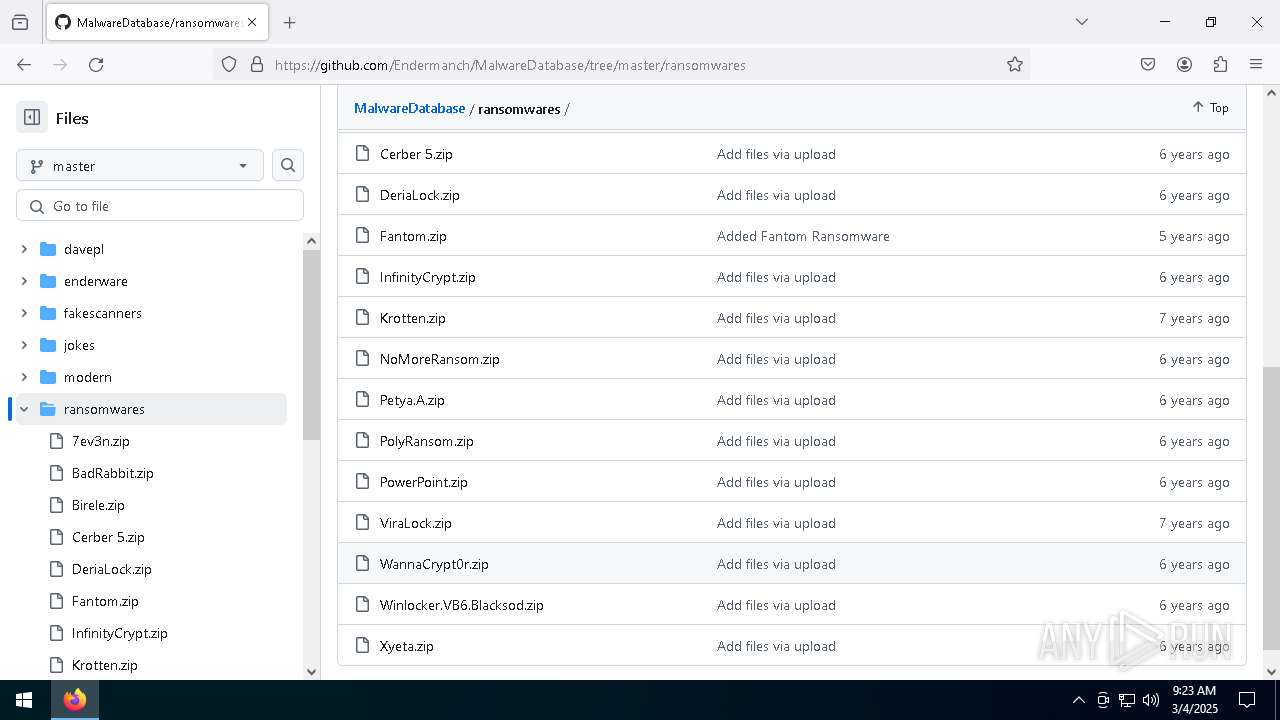This screenshot has height=720, width=1280.
Task: Expand the fakescanners folder chevron
Action: click(24, 313)
